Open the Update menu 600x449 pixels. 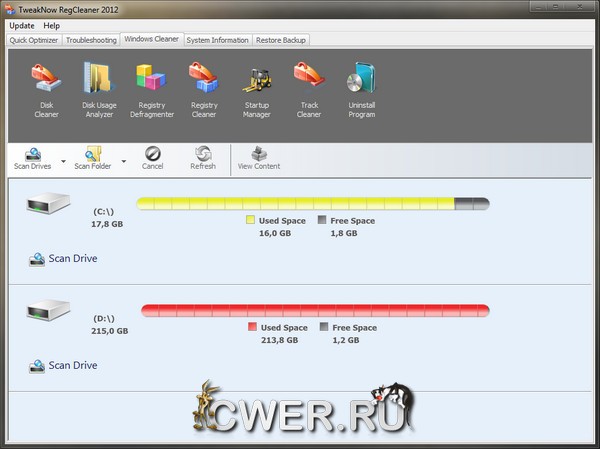pyautogui.click(x=21, y=25)
